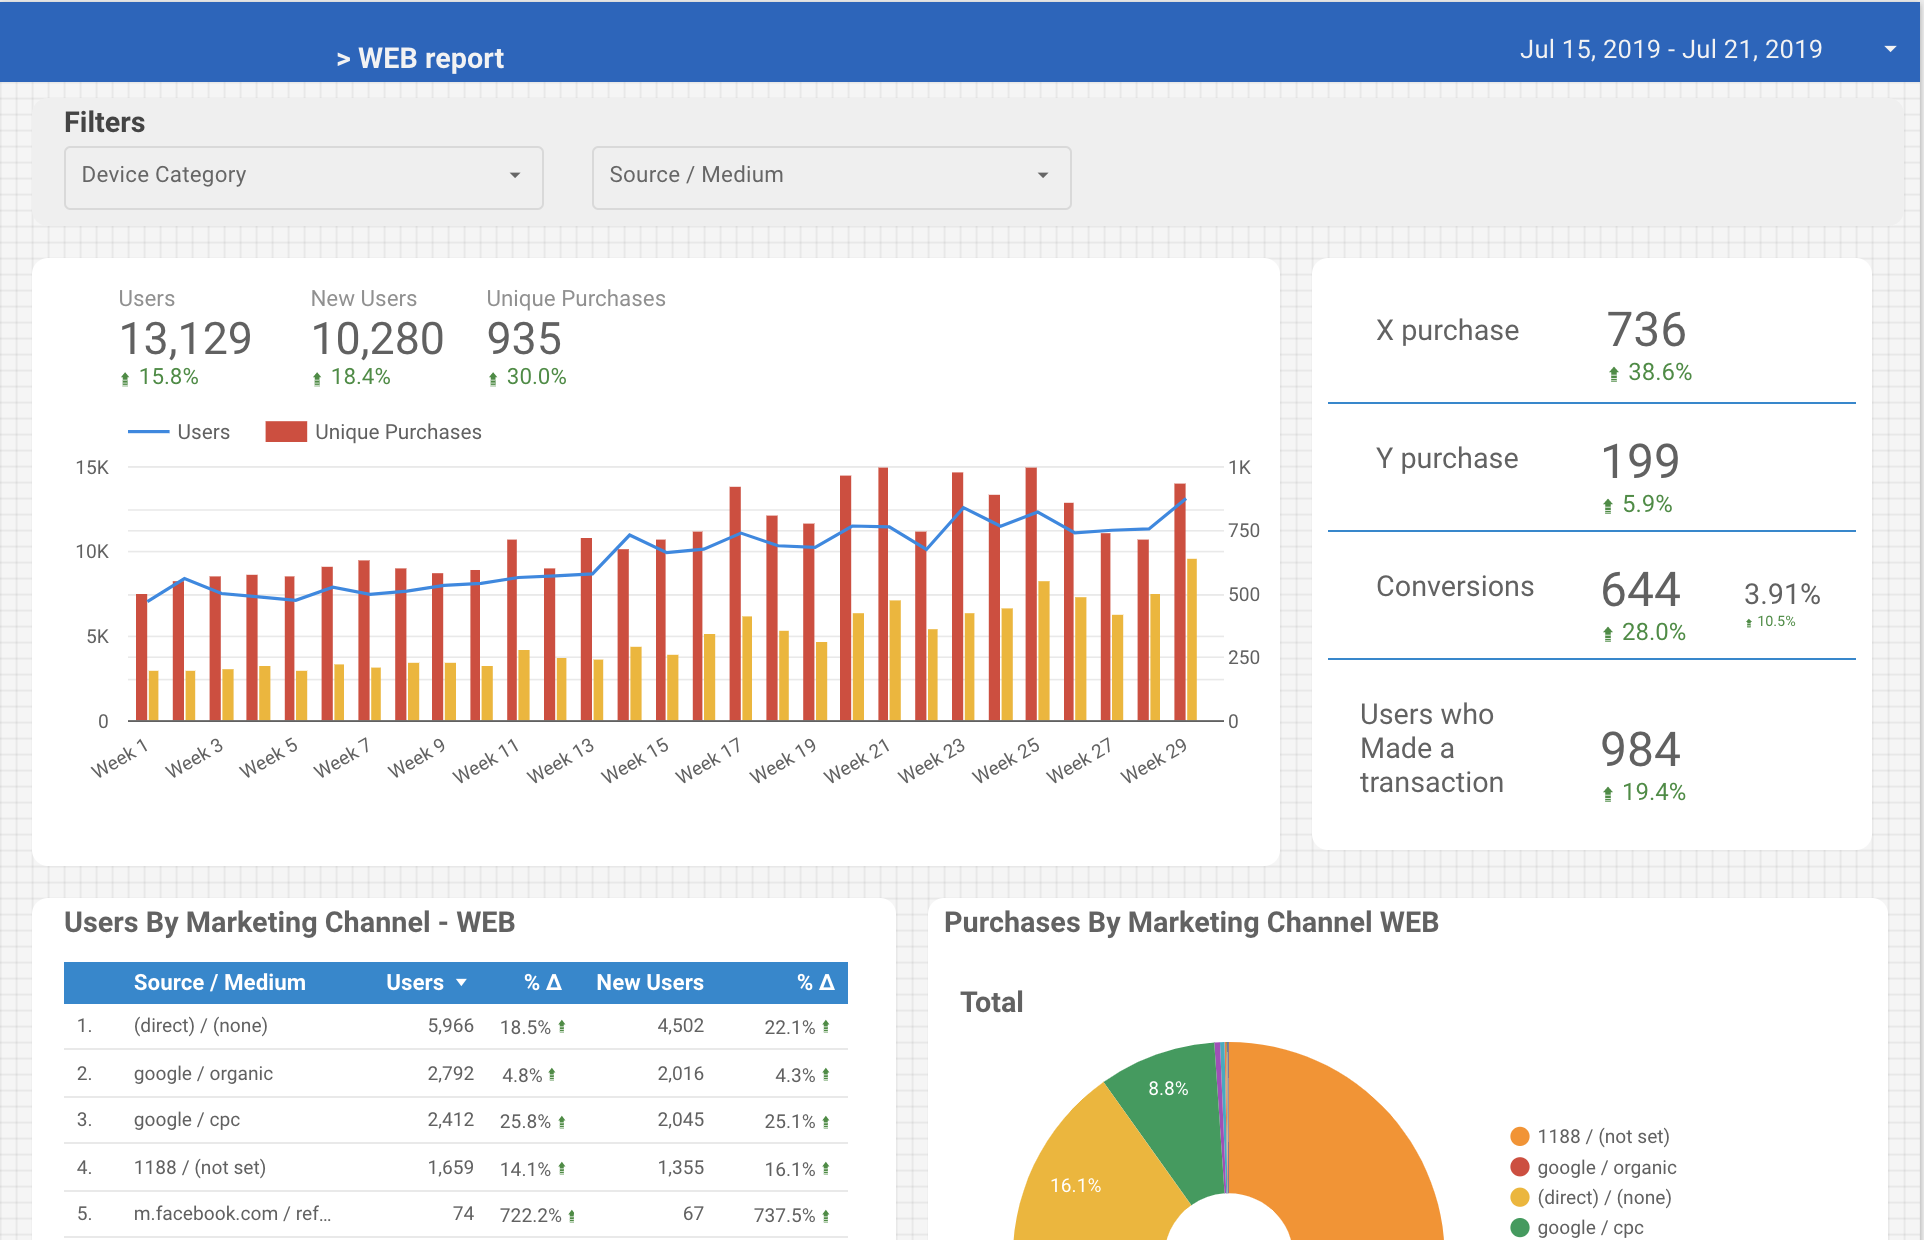Viewport: 1924px width, 1240px height.
Task: Click the up-arrow next to 18.5% in table
Action: [x=562, y=1027]
